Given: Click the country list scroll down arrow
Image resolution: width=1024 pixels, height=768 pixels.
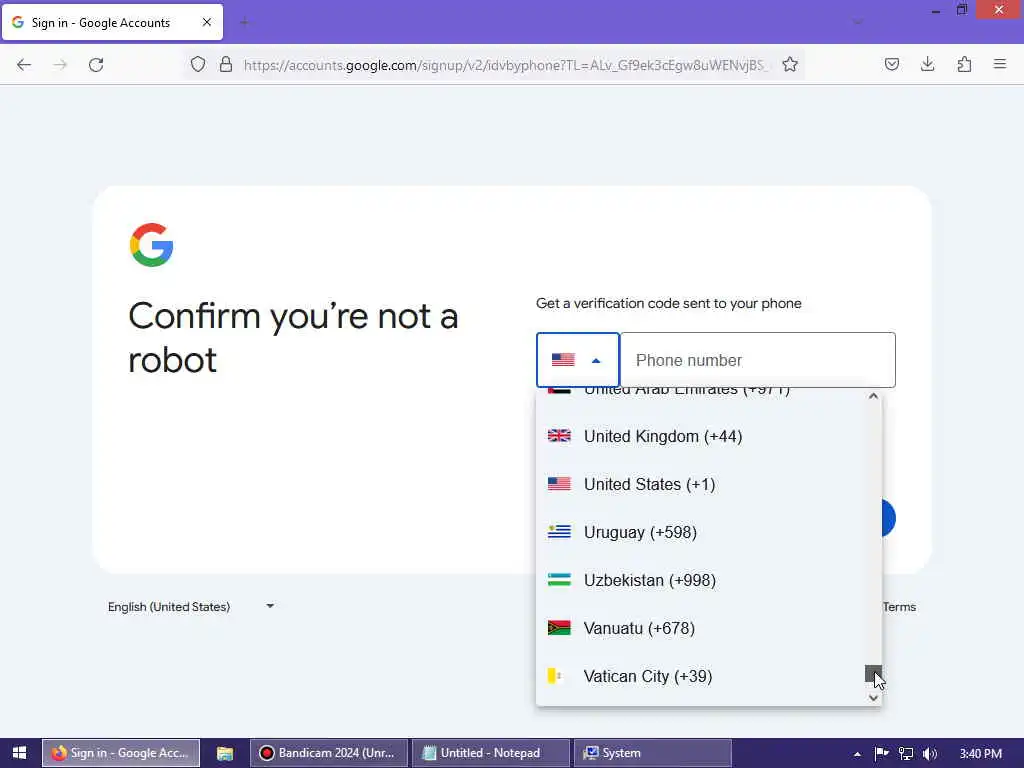Looking at the screenshot, I should click(x=873, y=698).
